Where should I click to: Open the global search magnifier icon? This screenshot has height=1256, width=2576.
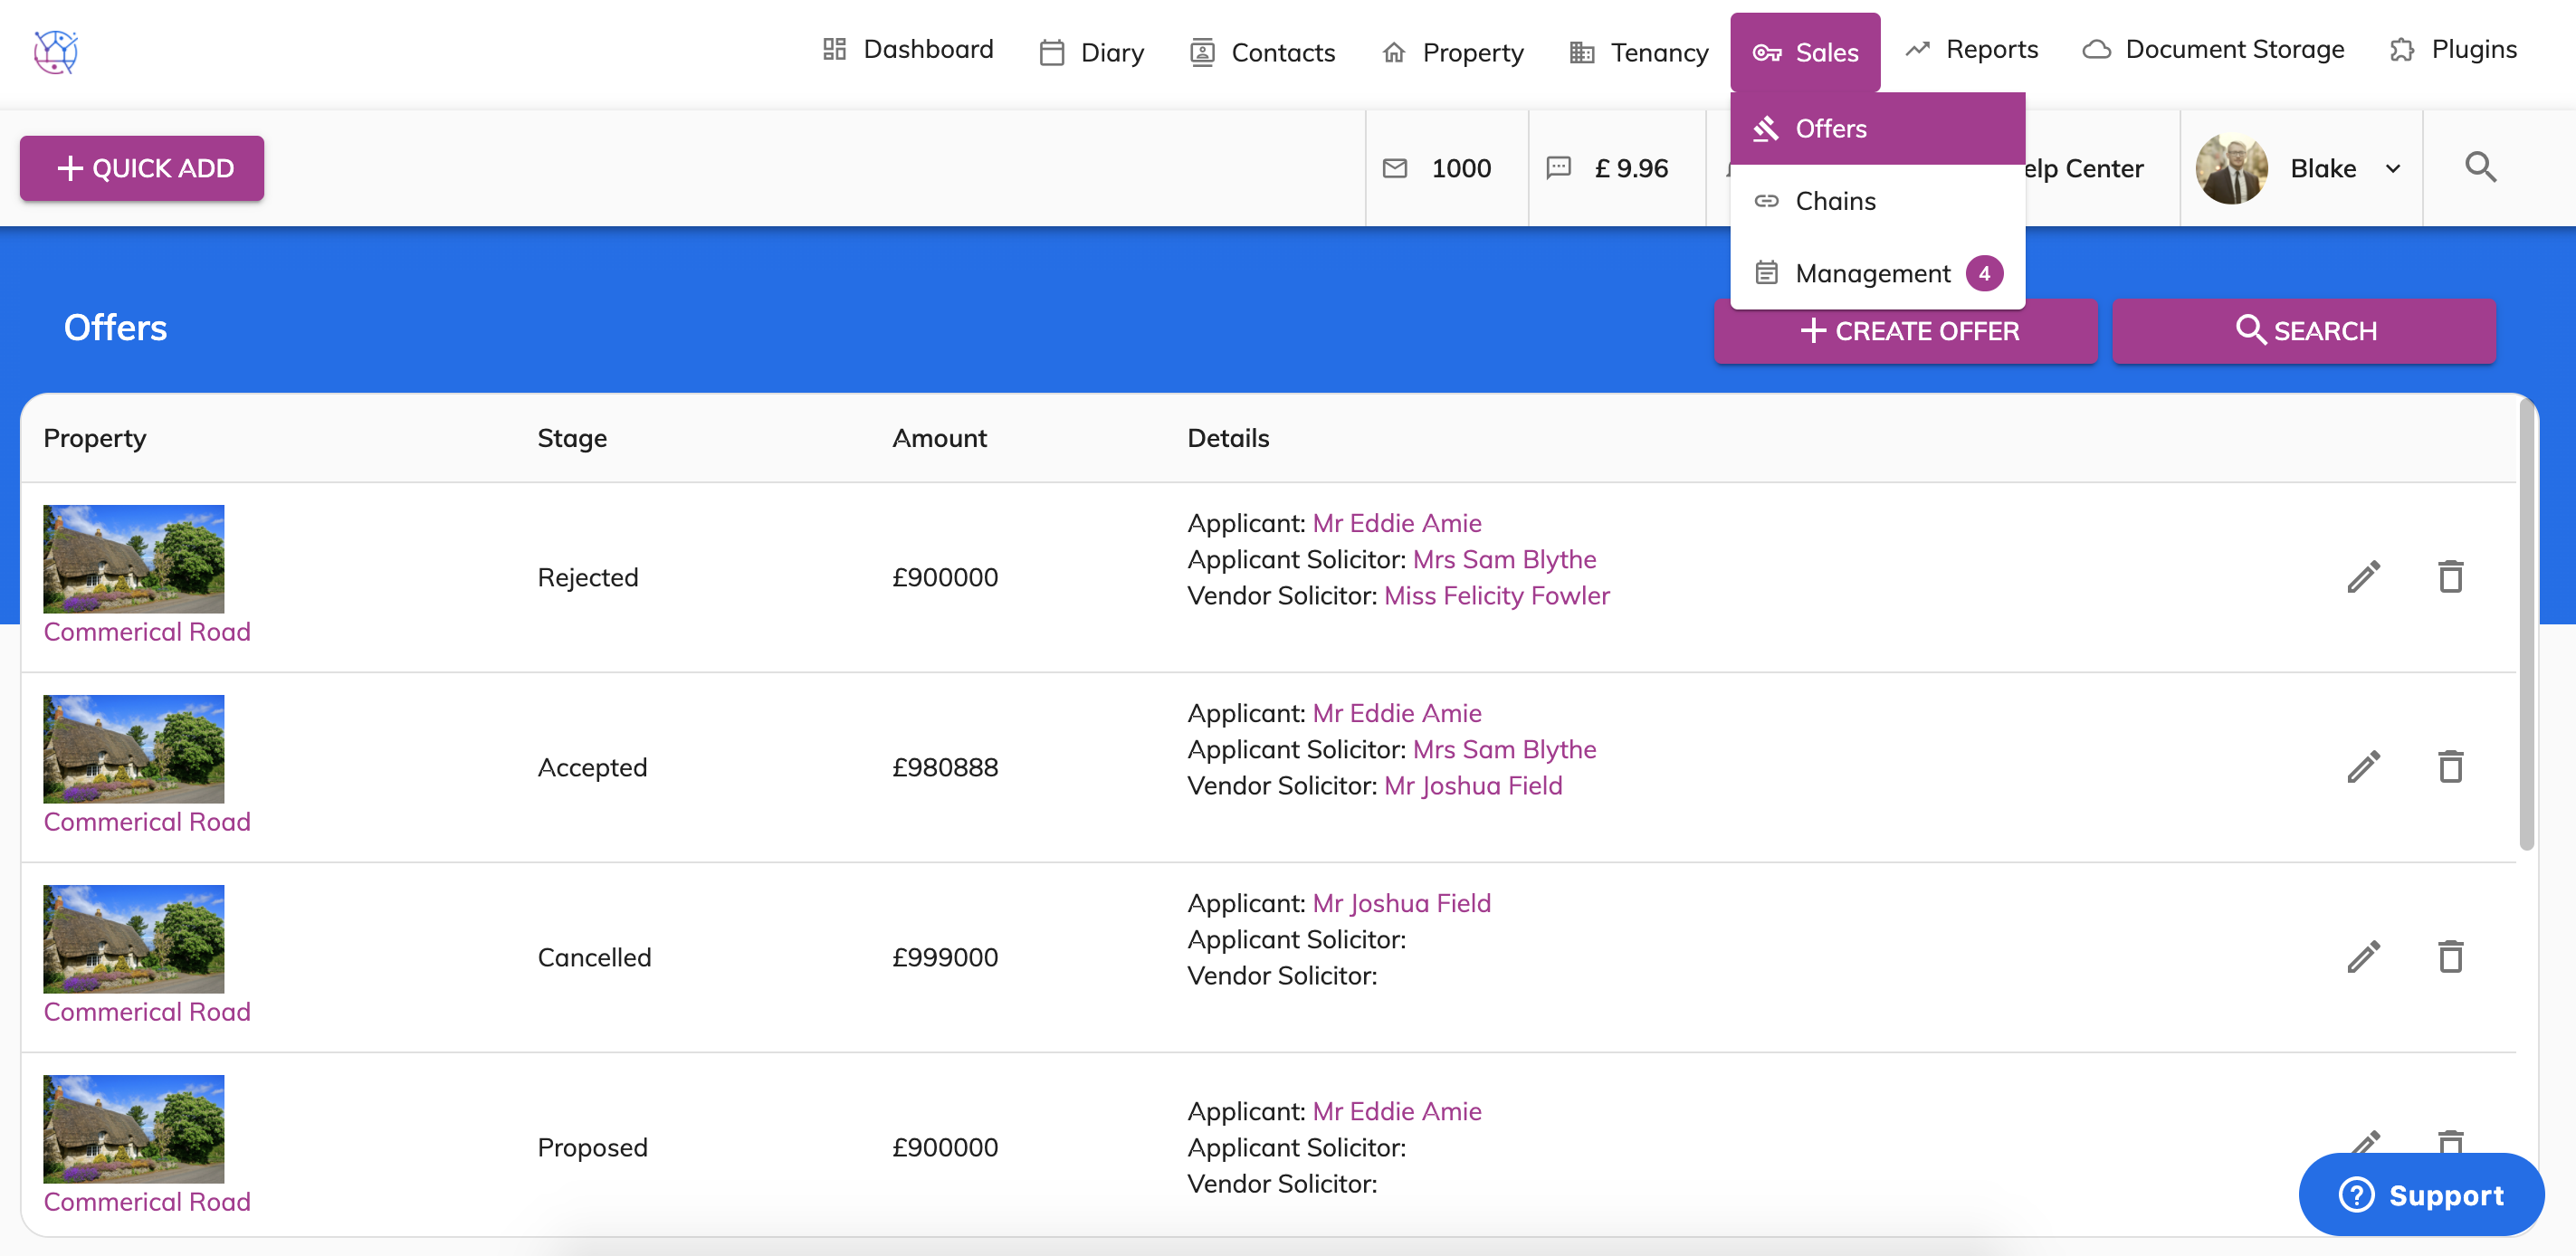coord(2480,168)
